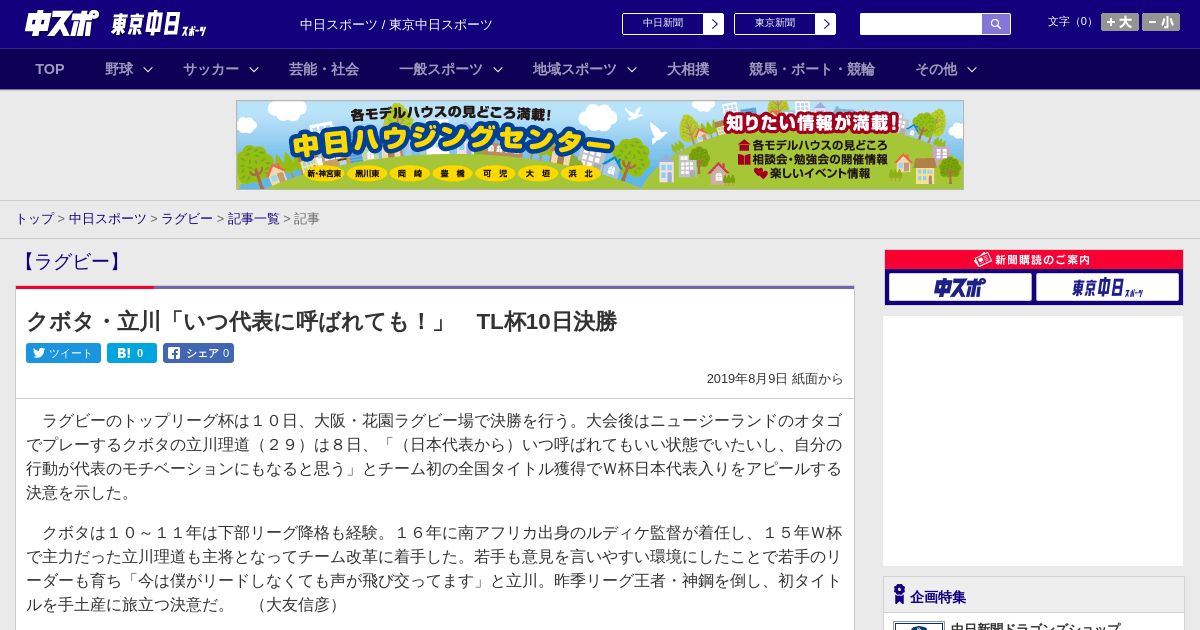Viewport: 1200px width, 630px height.
Task: Select 芸能・社会 in the nav bar
Action: 324,69
